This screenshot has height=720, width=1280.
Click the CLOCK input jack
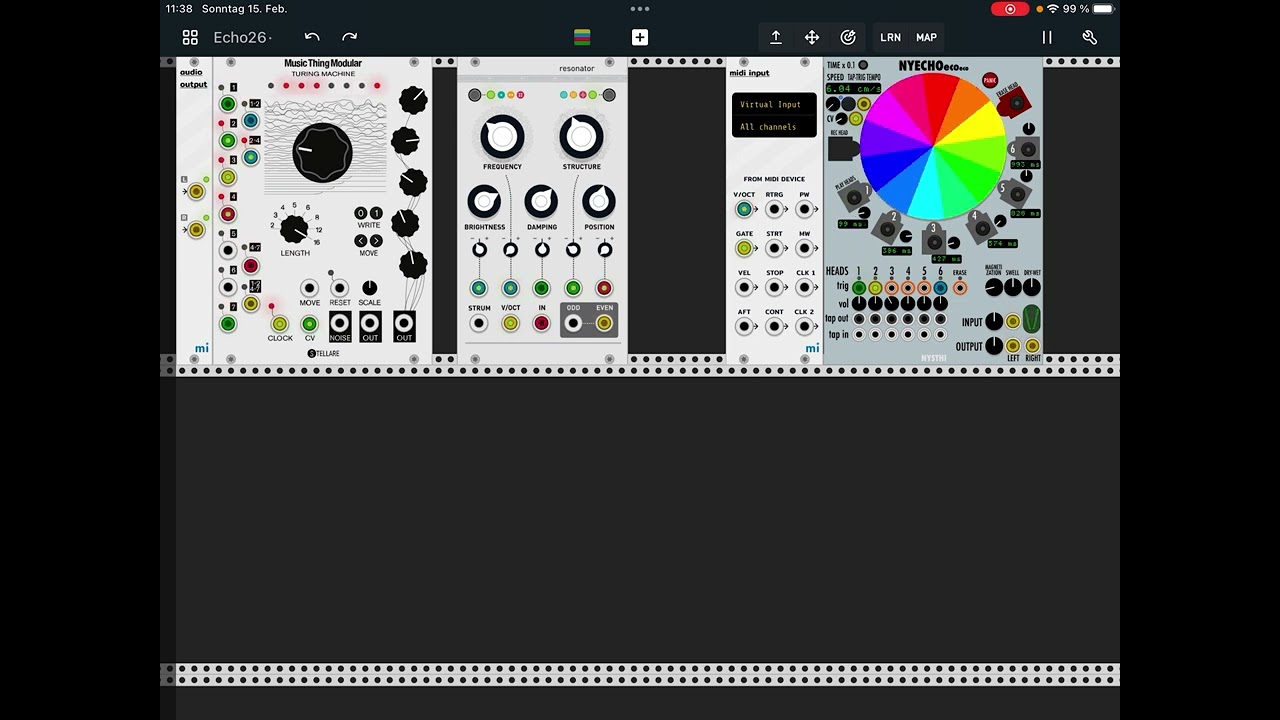tap(280, 324)
